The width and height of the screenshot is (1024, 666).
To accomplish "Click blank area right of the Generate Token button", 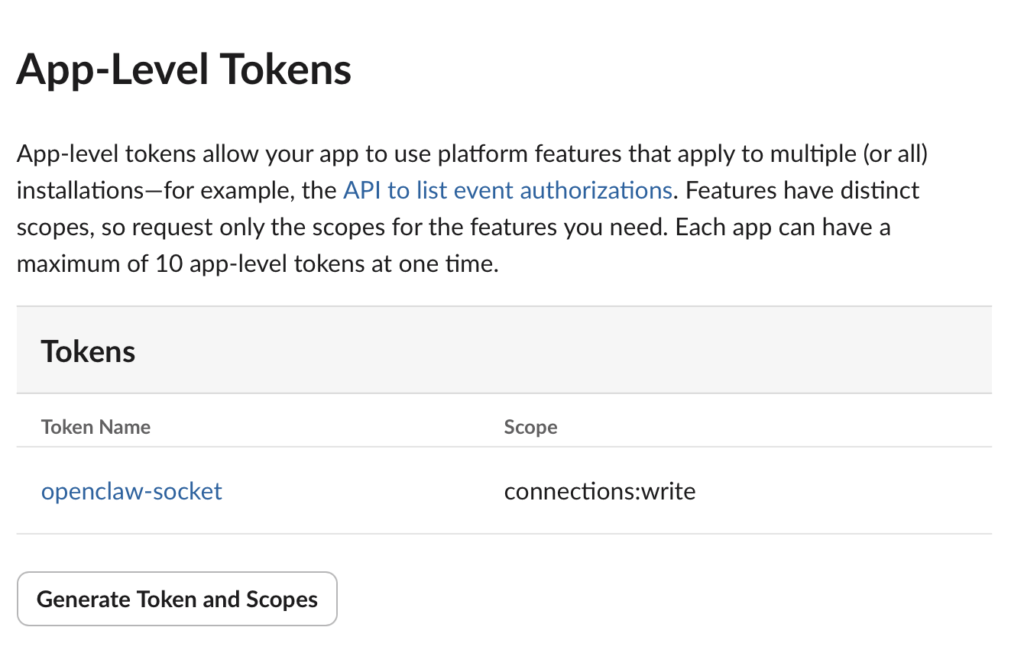I will pyautogui.click(x=650, y=599).
